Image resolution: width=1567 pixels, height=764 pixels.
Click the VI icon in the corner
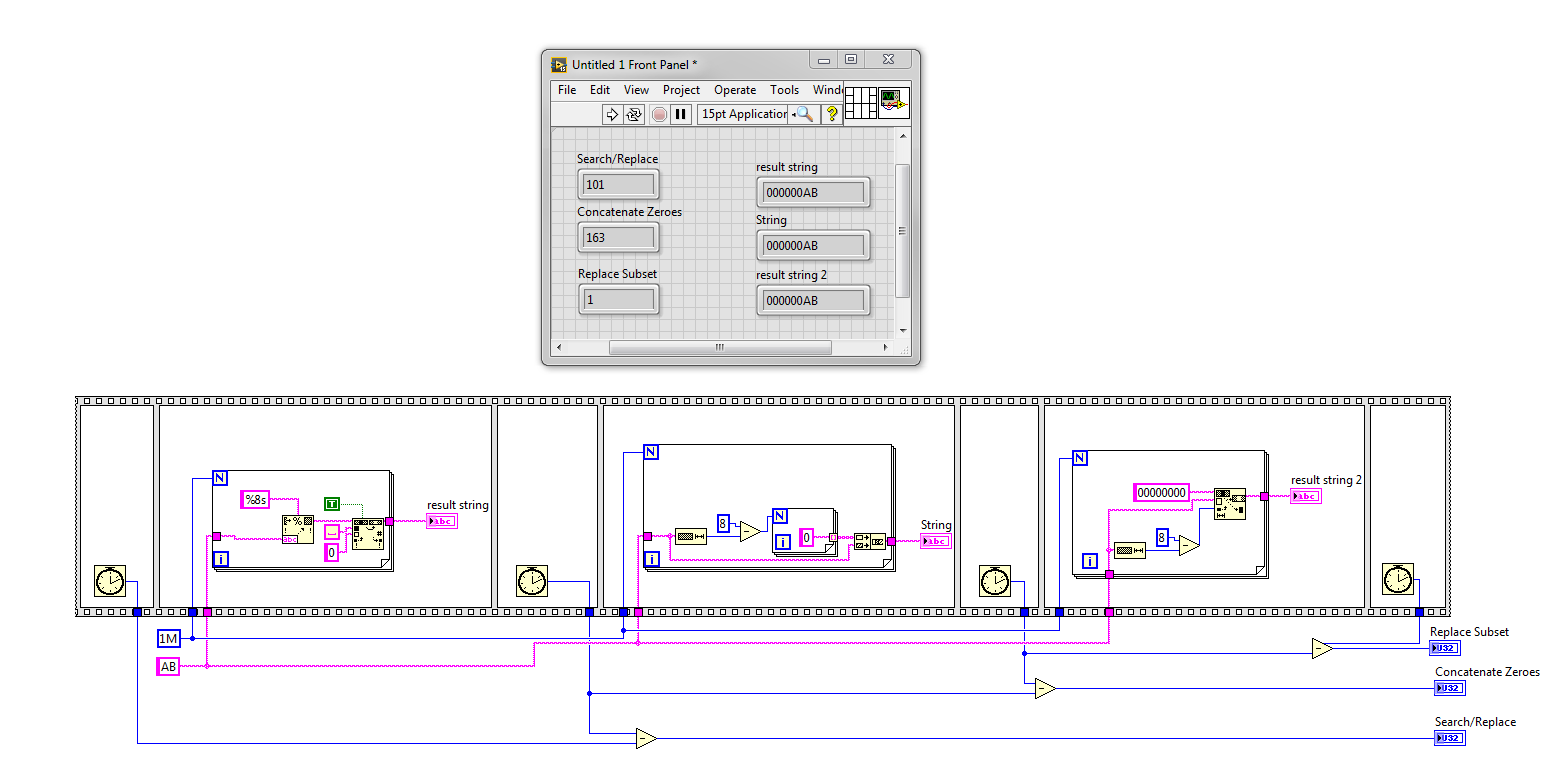[894, 104]
